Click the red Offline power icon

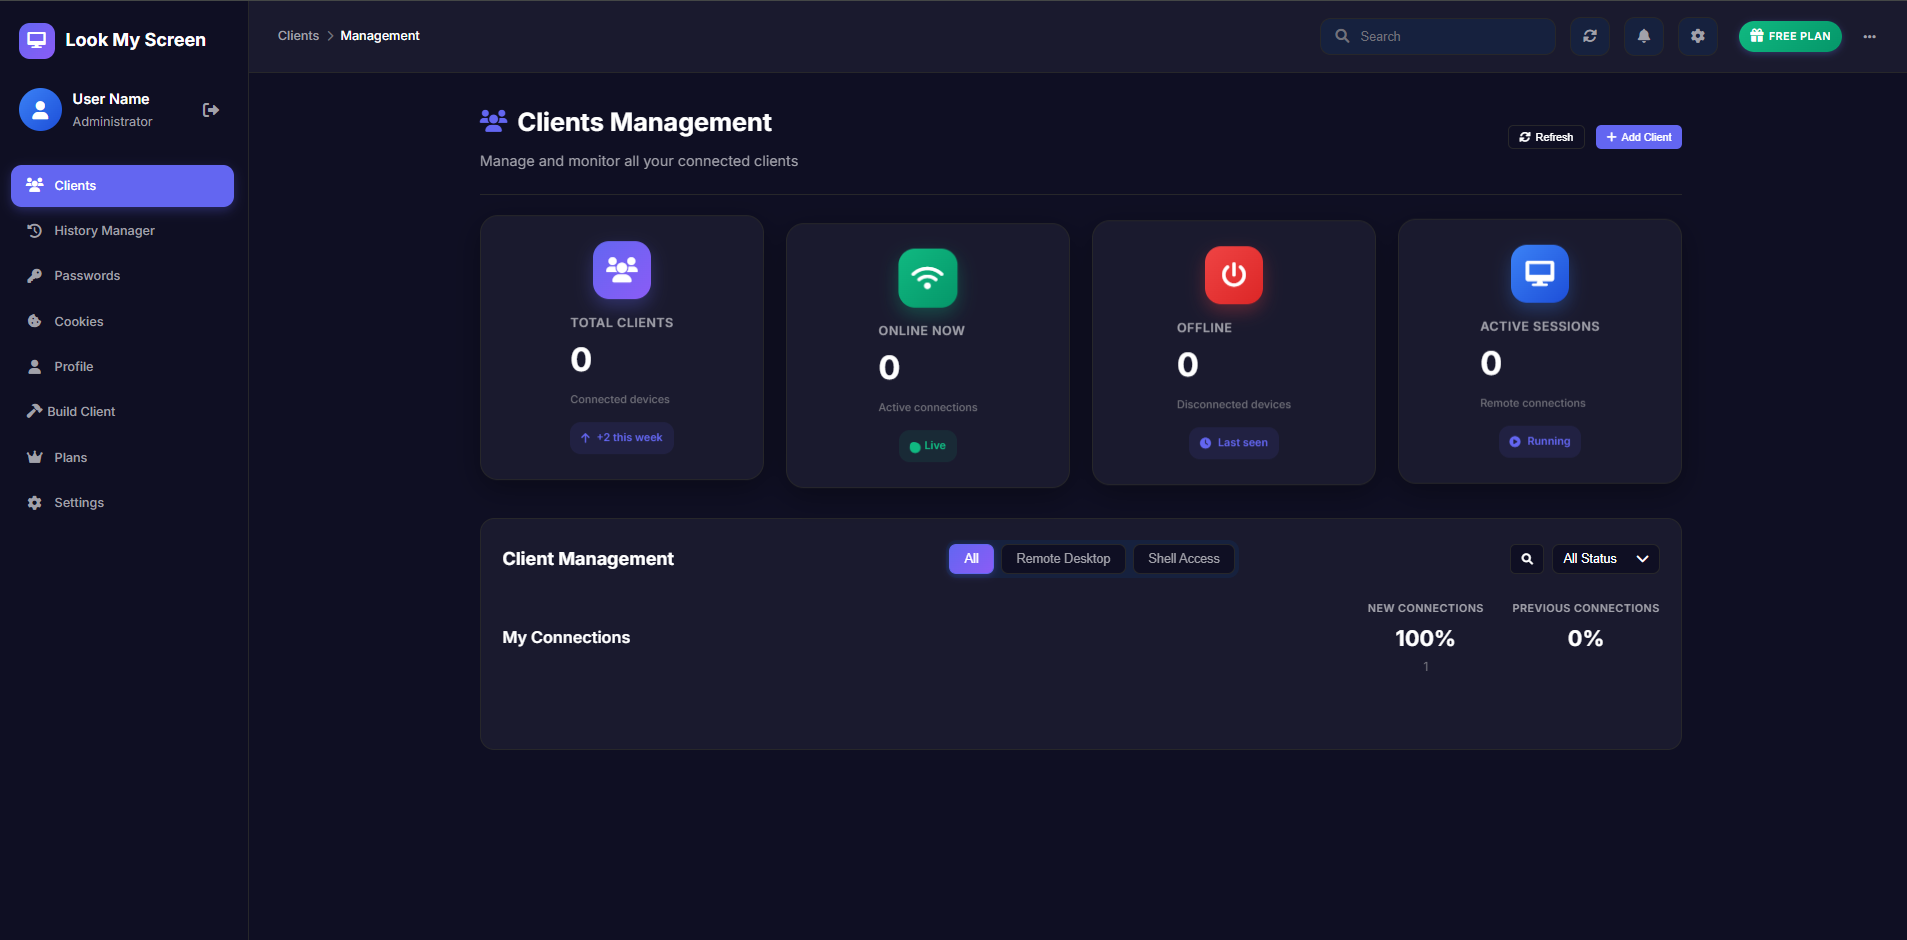1233,275
